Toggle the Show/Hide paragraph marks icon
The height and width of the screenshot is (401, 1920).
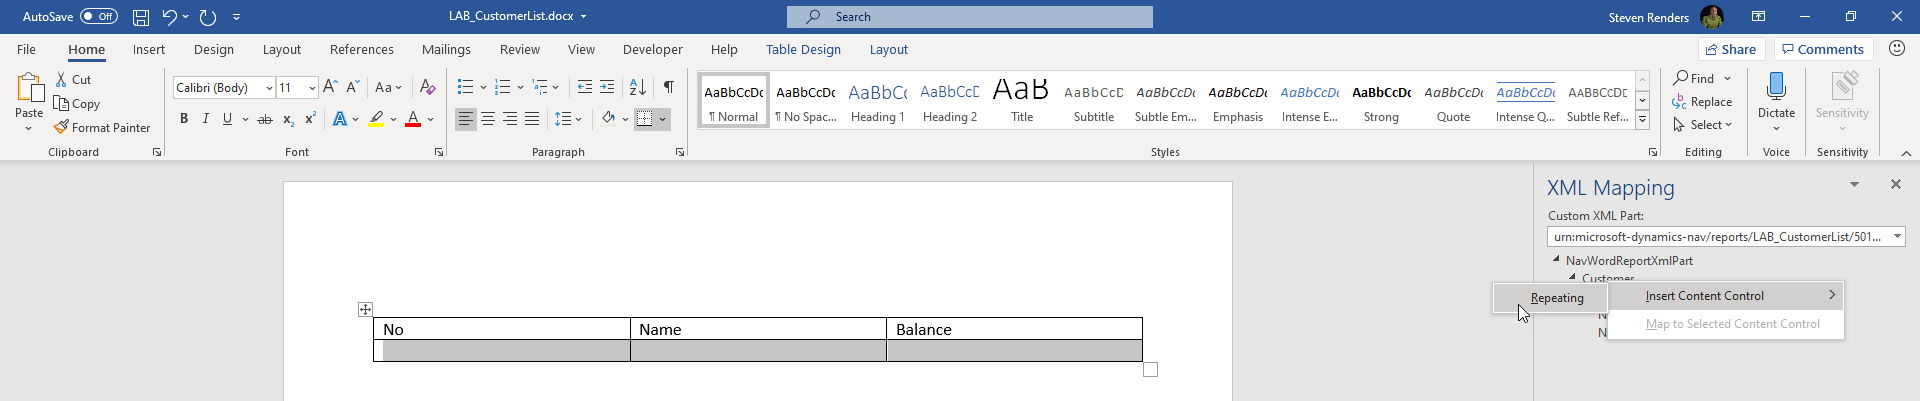tap(669, 88)
